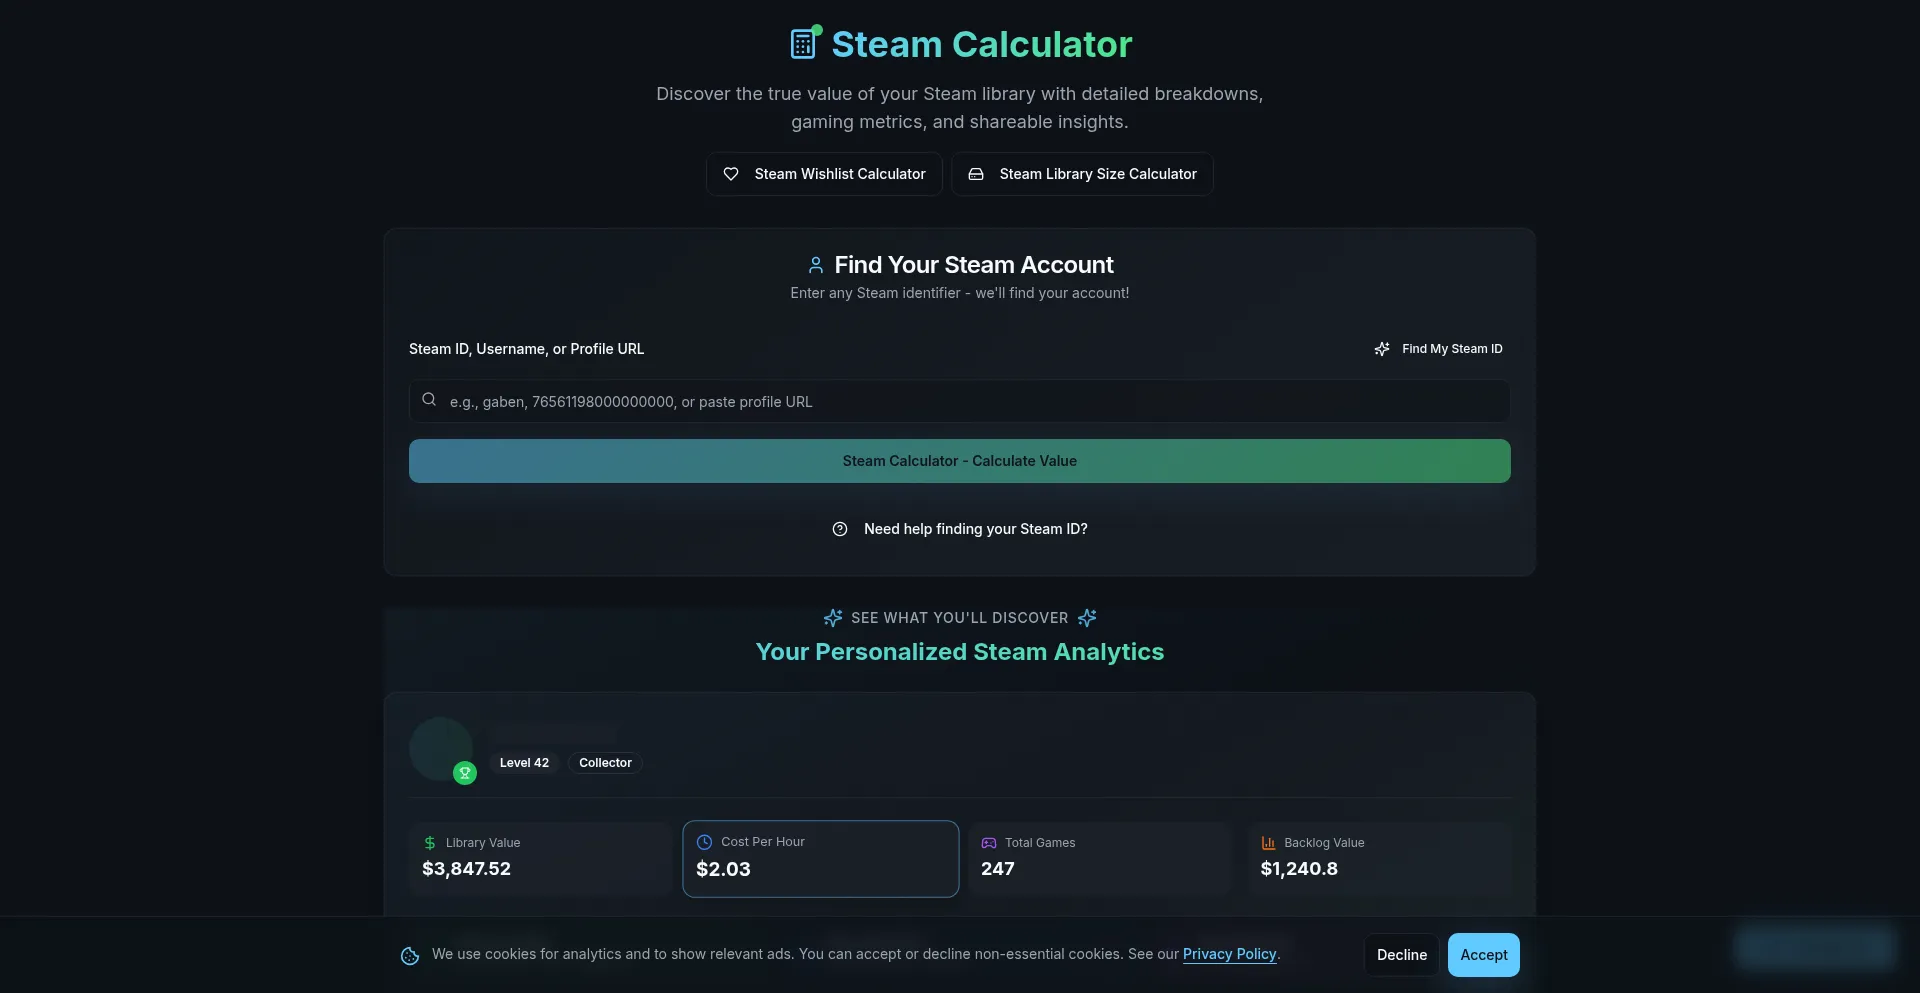Viewport: 1920px width, 993px height.
Task: Click the bar chart icon on Backlog Value
Action: 1268,843
